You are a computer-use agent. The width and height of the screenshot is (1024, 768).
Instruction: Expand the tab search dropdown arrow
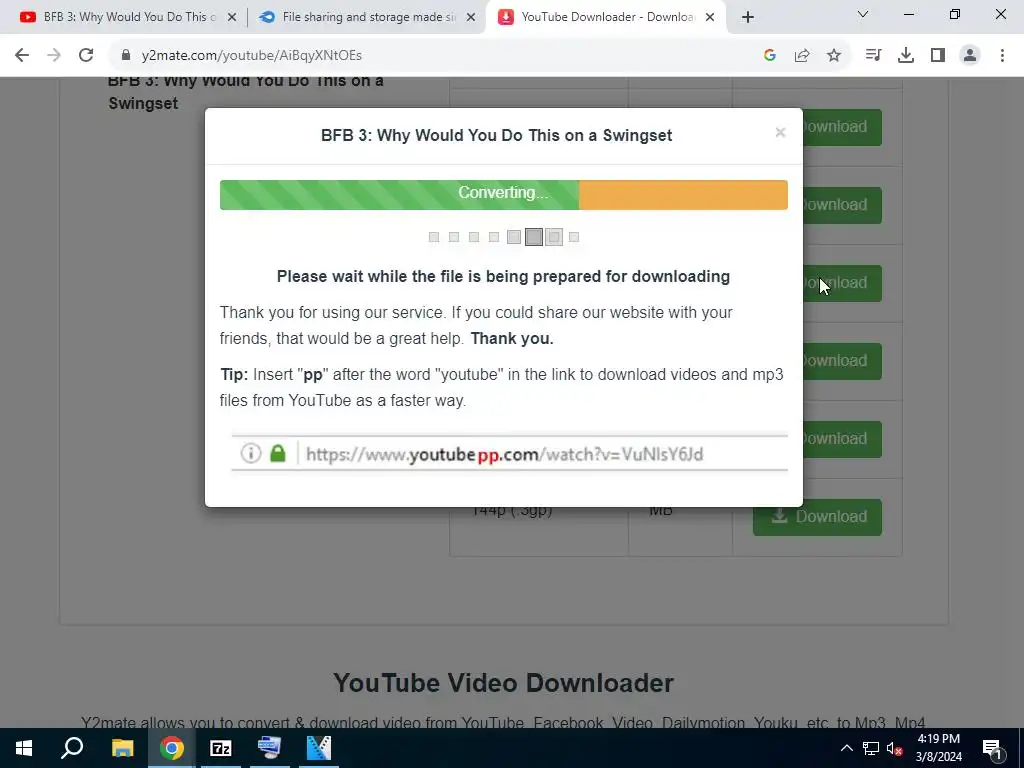(863, 14)
